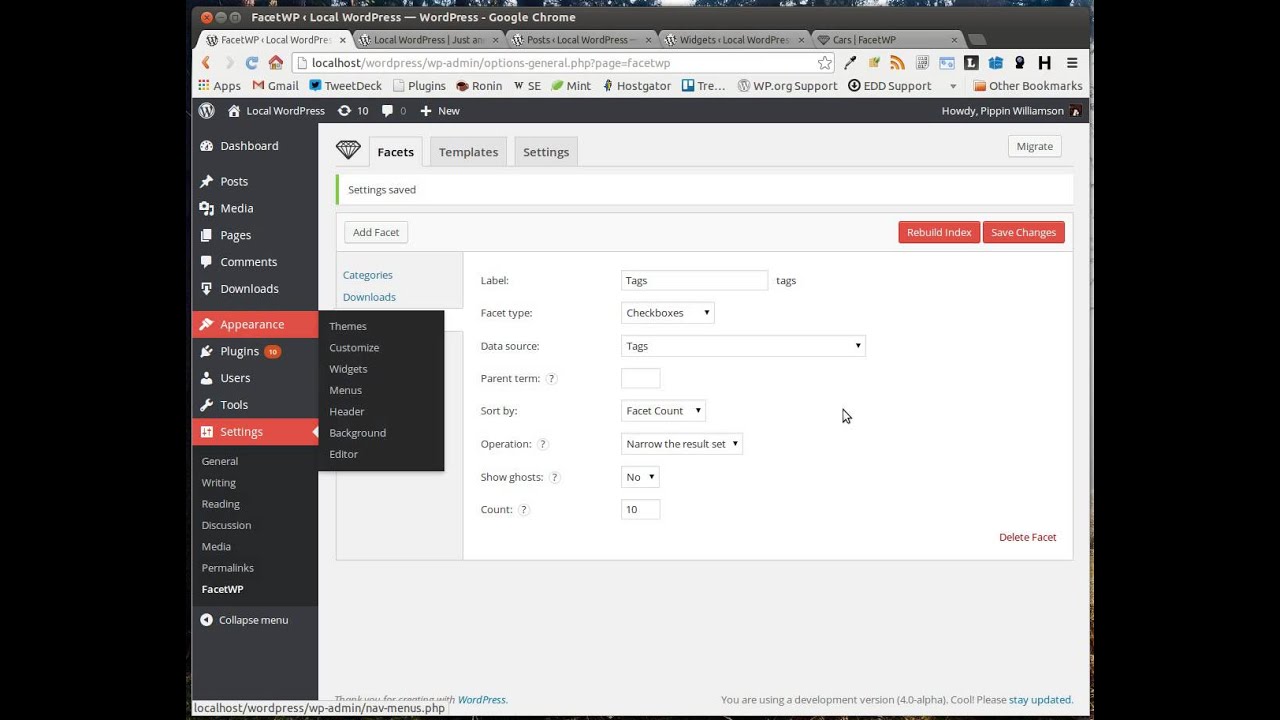Open the Operation dropdown
This screenshot has height=720, width=1280.
(681, 444)
